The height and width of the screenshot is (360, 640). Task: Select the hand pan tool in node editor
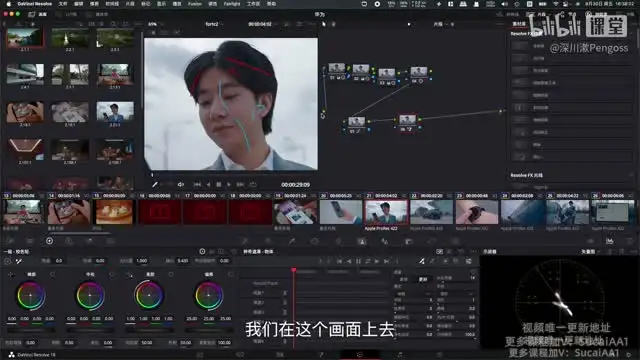tap(333, 24)
